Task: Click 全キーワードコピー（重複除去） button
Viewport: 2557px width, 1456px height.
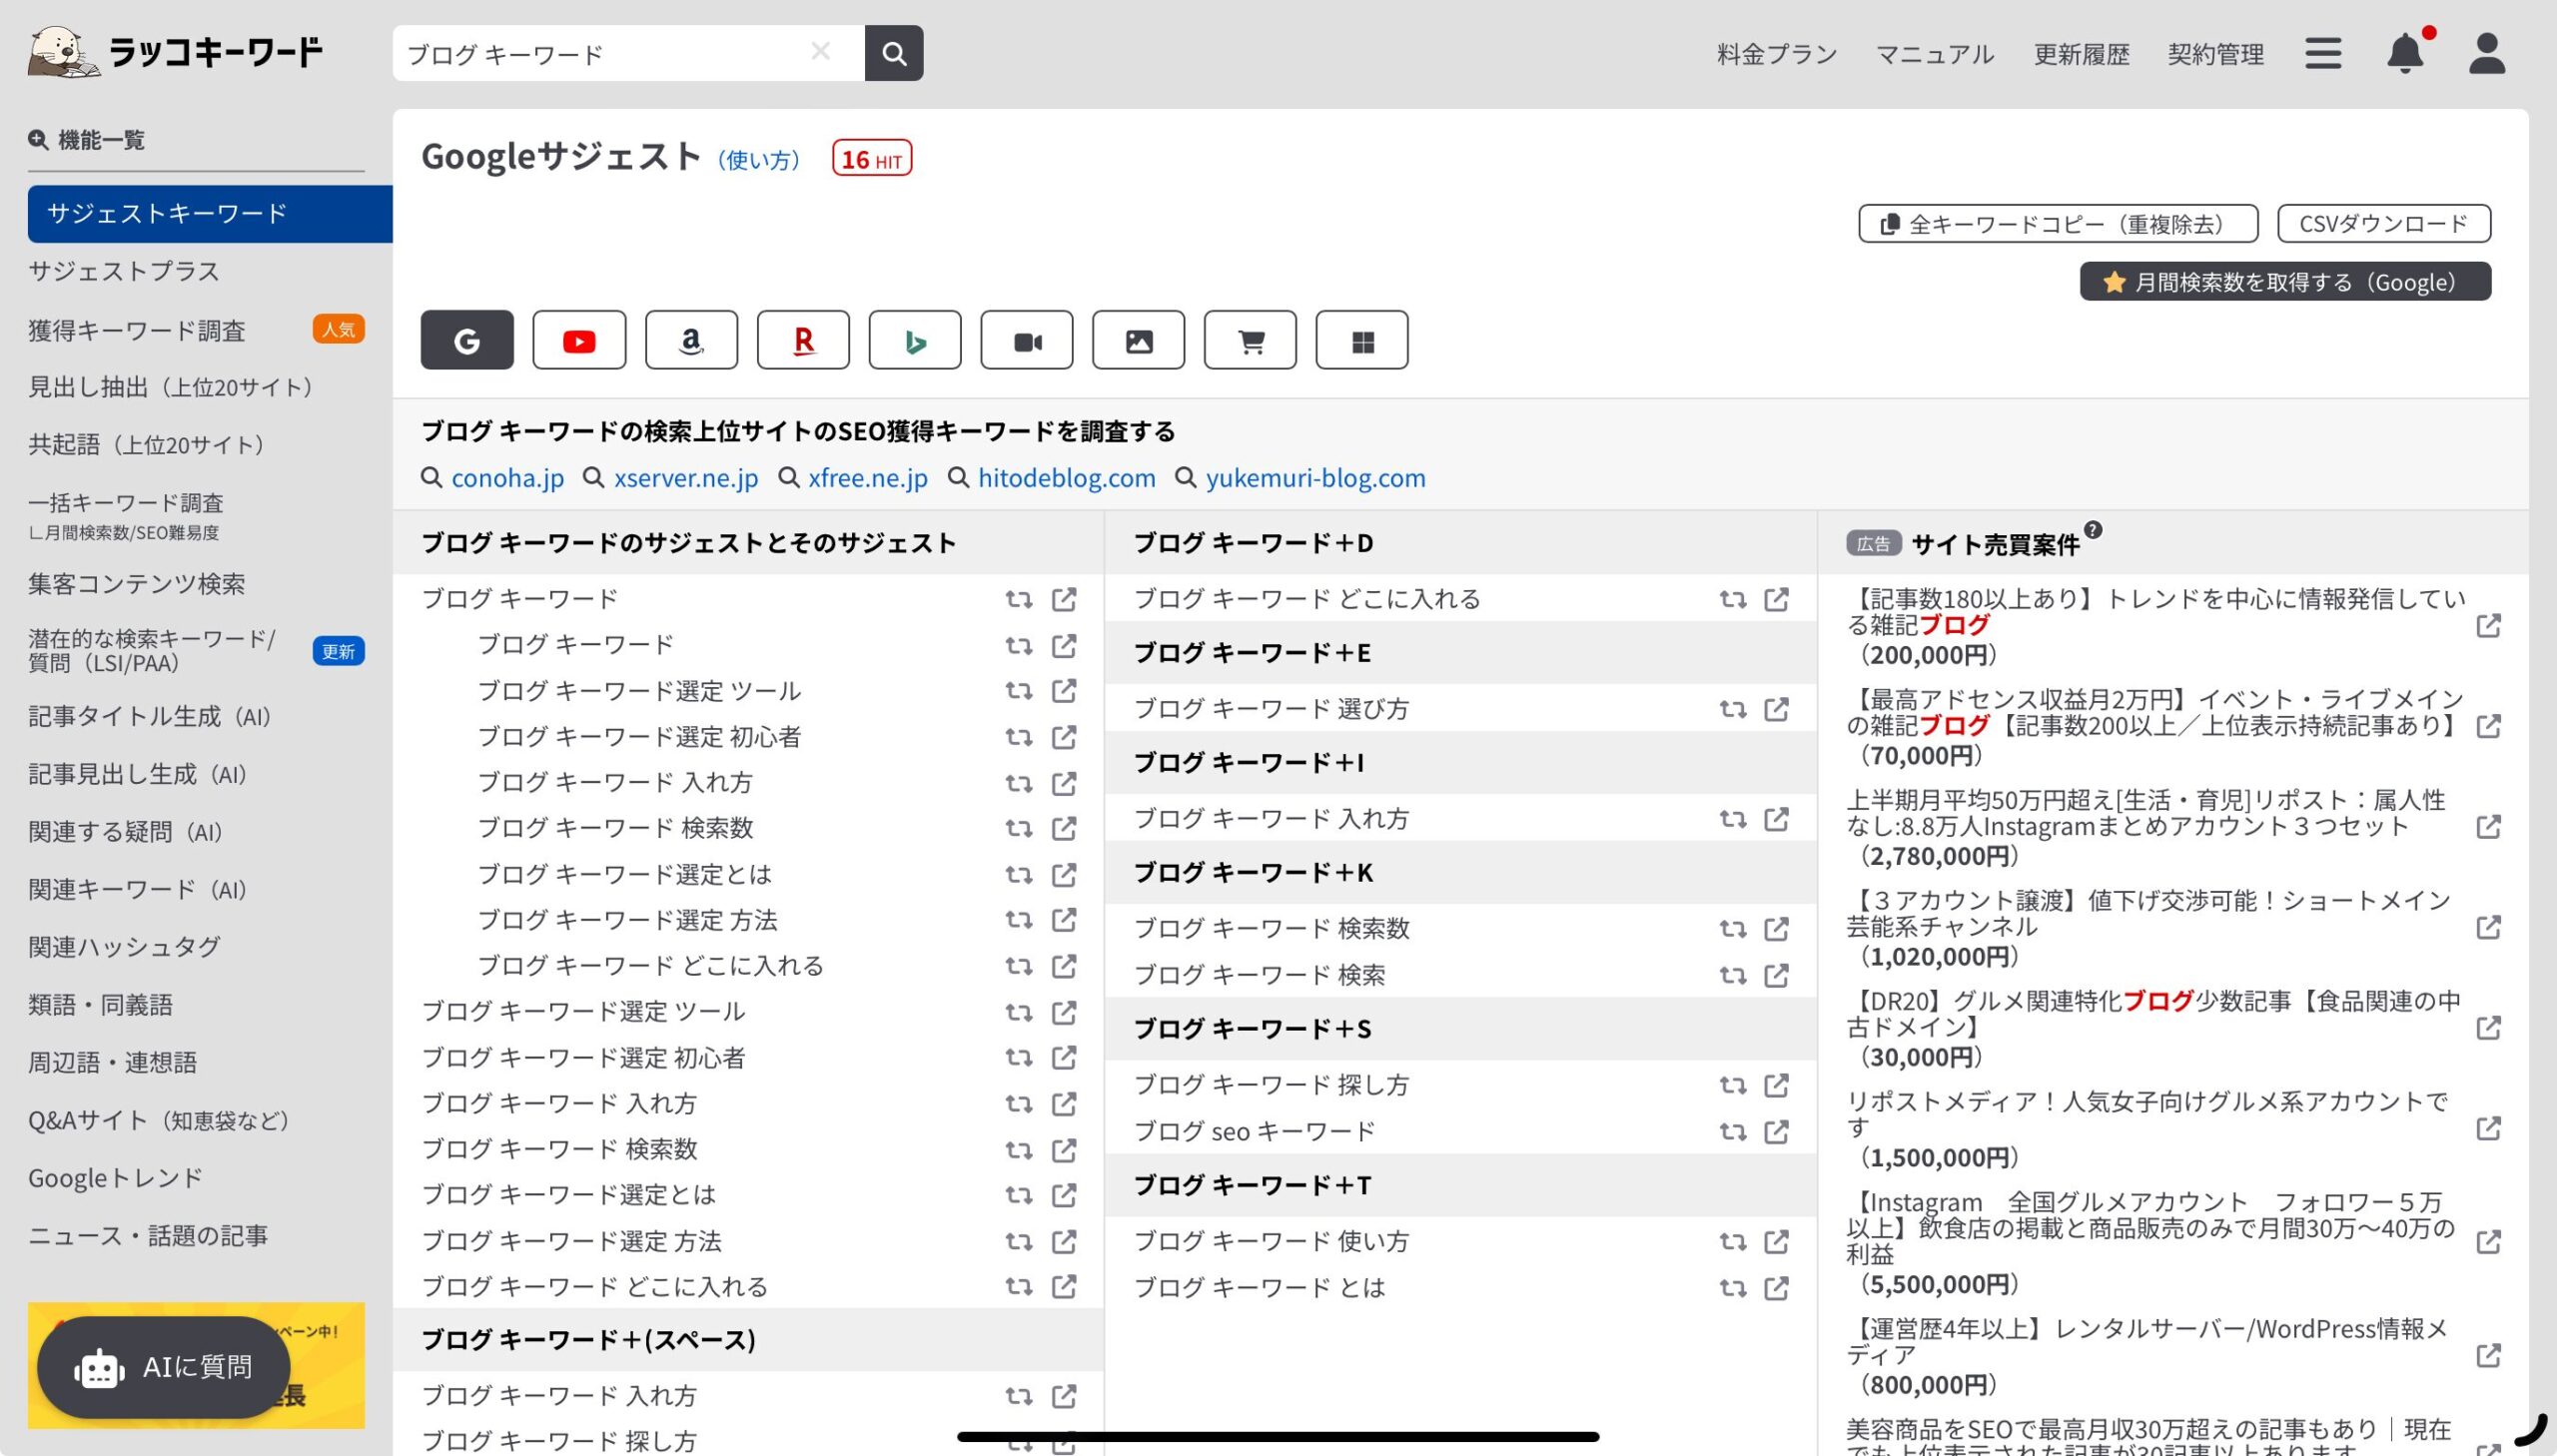Action: tap(2058, 223)
